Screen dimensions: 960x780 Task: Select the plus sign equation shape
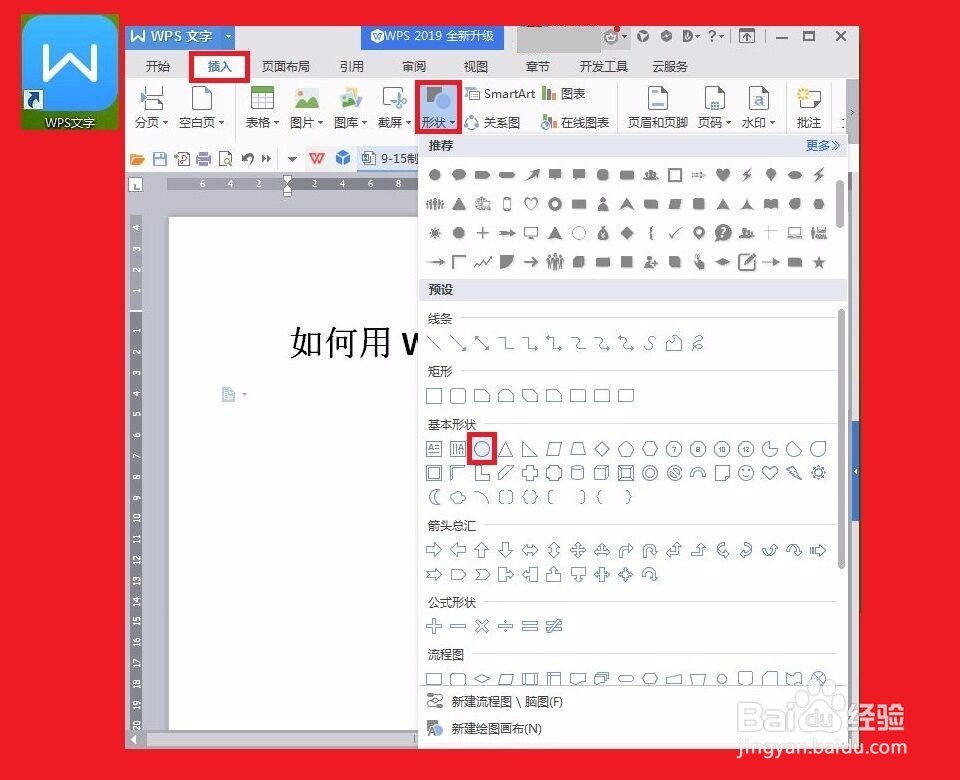pyautogui.click(x=433, y=626)
